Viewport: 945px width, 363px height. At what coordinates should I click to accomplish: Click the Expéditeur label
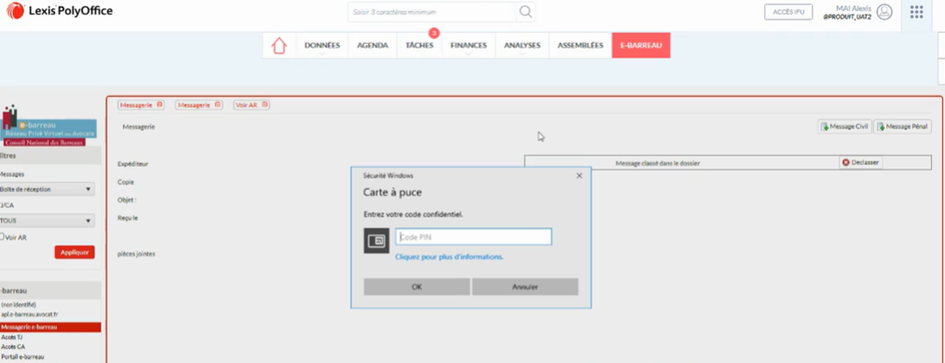(x=133, y=163)
